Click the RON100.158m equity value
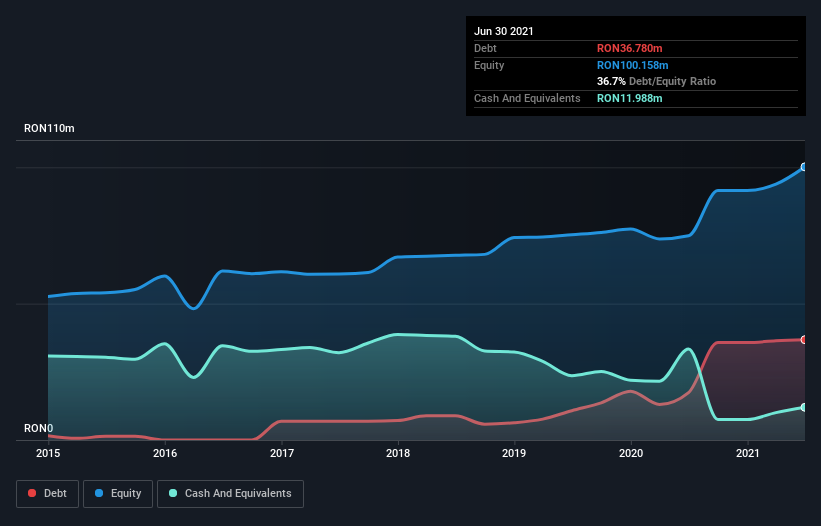 [x=633, y=65]
